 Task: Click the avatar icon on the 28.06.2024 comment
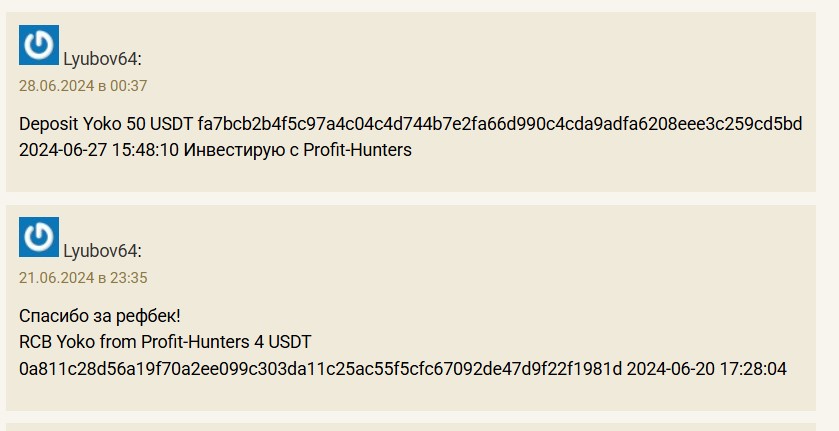(x=39, y=45)
